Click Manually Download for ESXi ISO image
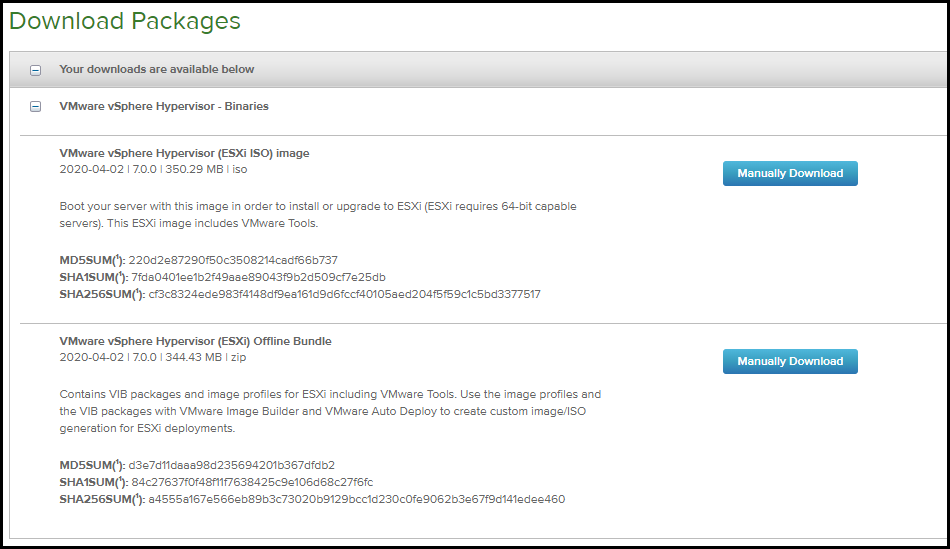This screenshot has height=549, width=950. coord(790,173)
